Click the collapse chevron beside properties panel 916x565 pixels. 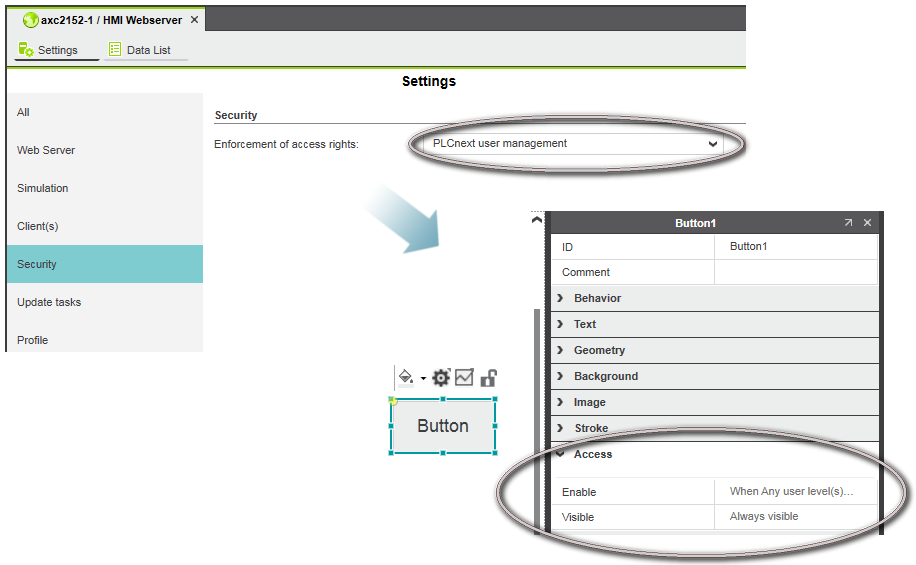537,220
